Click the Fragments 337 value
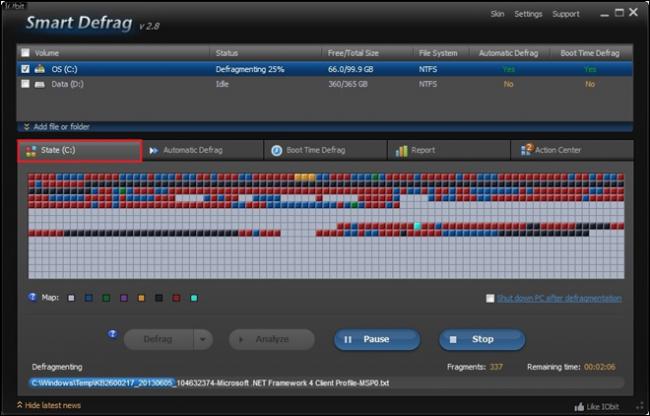650x416 pixels. (496, 367)
